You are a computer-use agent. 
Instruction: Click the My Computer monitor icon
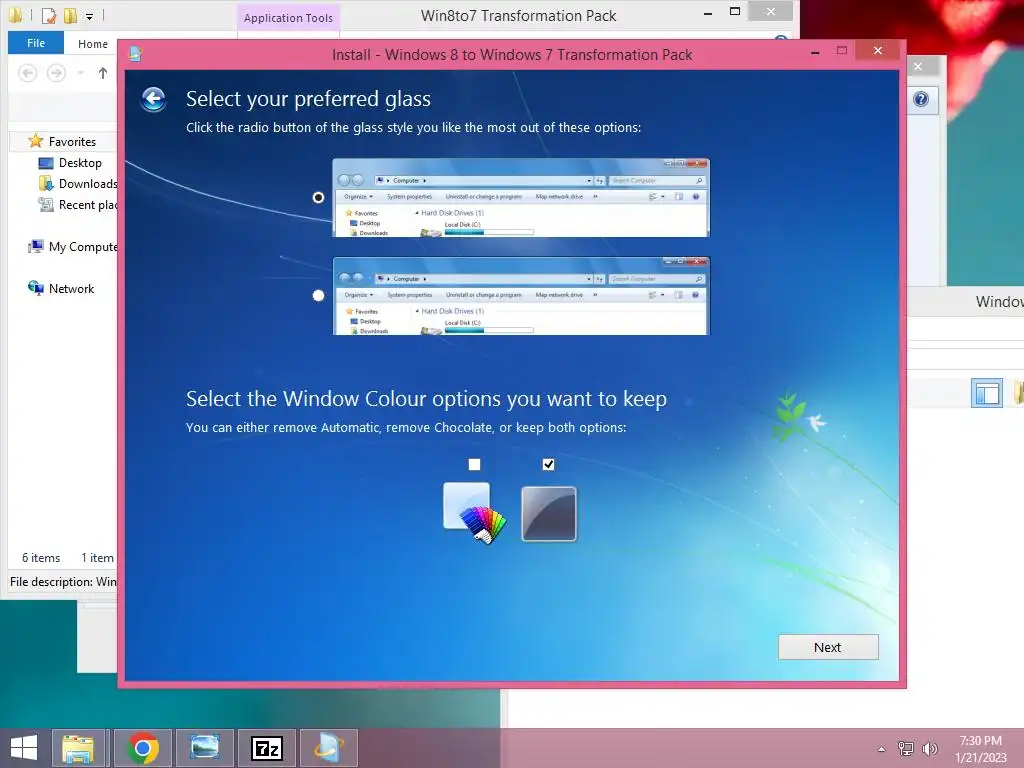pyautogui.click(x=35, y=246)
